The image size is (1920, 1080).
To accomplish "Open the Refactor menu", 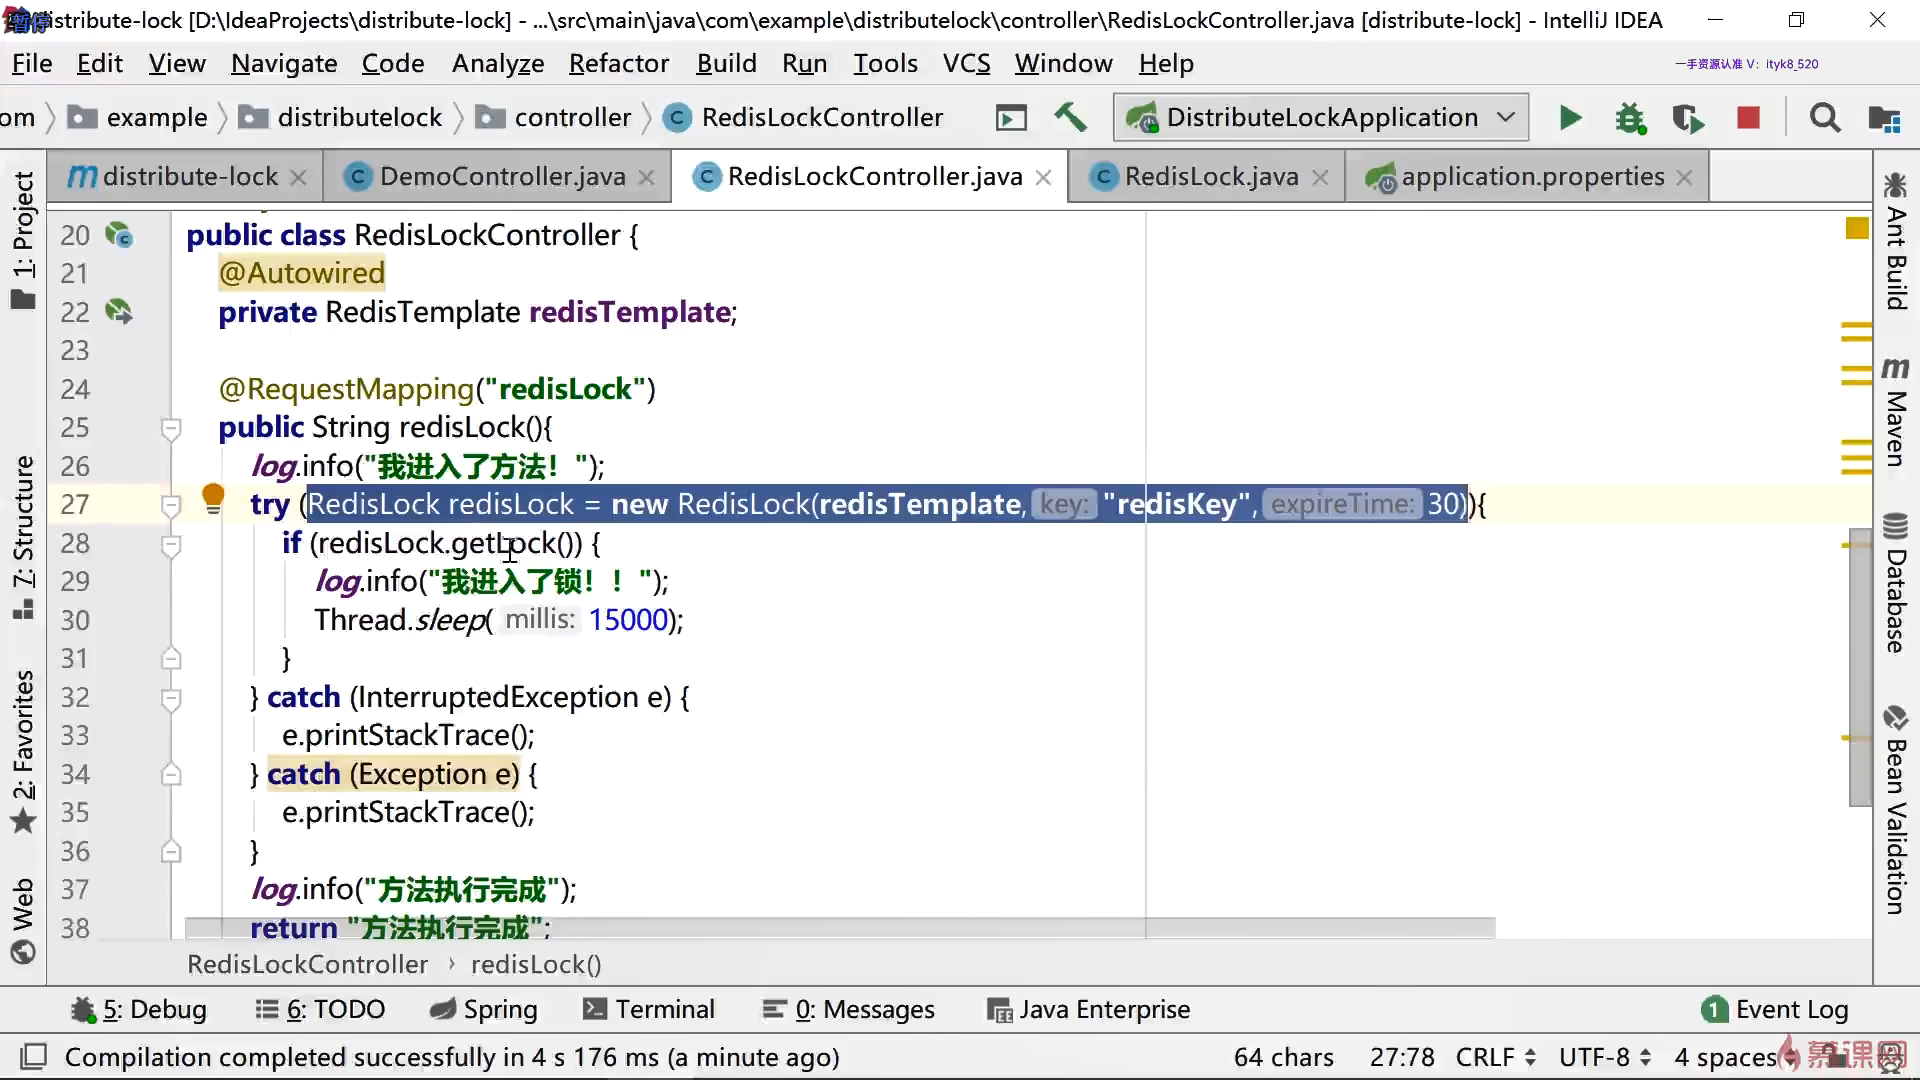I will click(618, 64).
